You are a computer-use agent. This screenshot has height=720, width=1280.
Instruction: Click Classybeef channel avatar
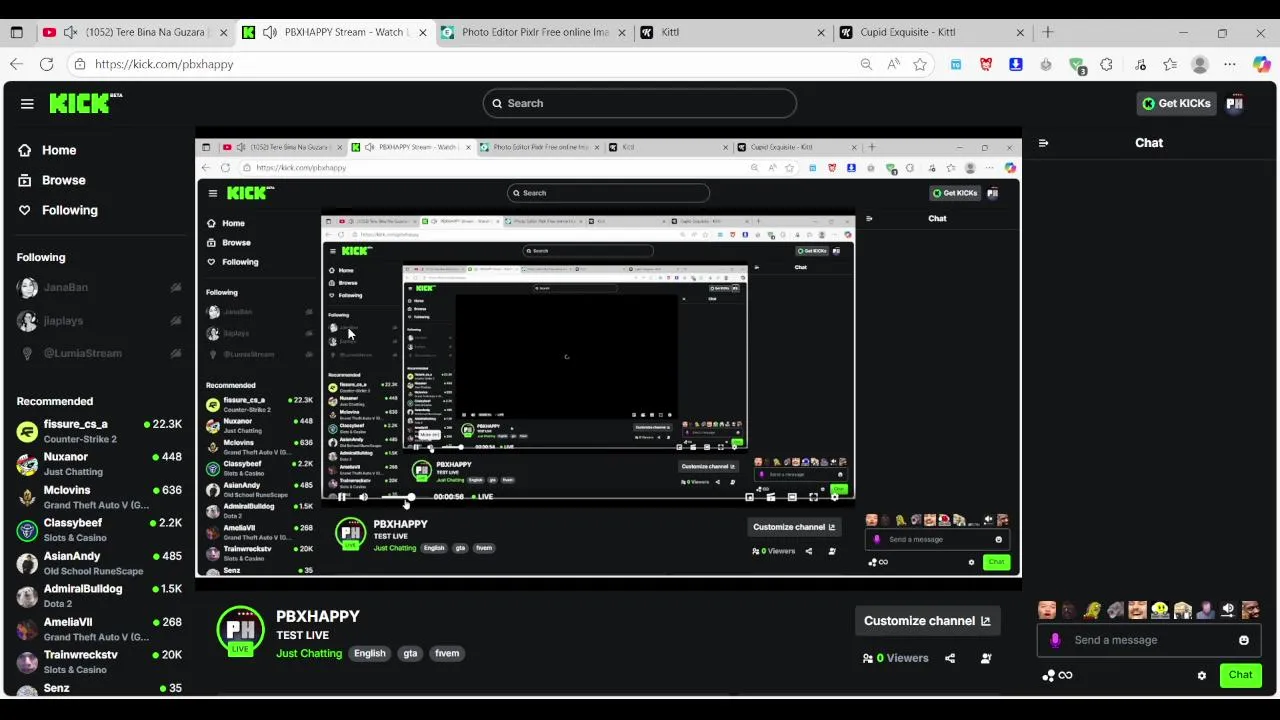point(27,530)
